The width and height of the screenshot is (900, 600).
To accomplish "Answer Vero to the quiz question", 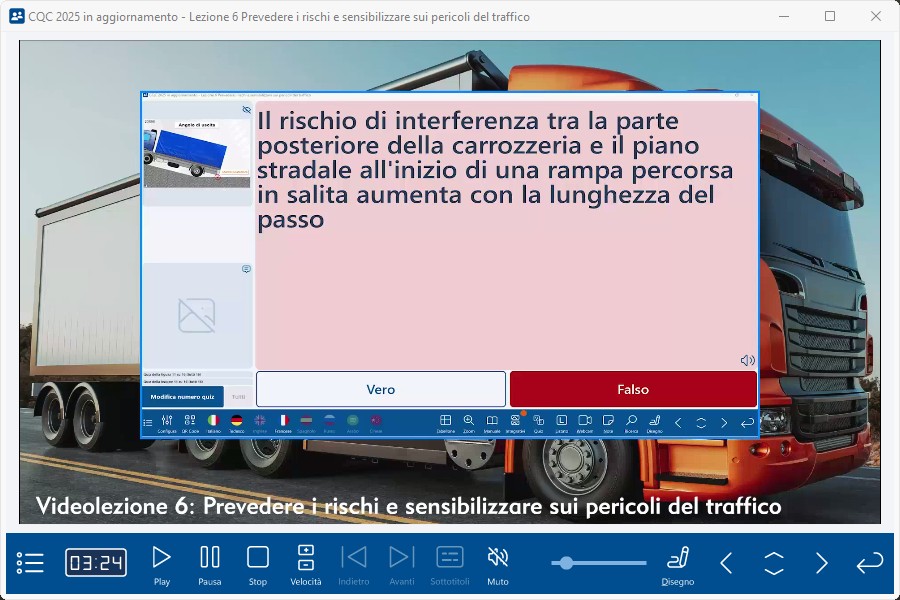I will coord(381,389).
